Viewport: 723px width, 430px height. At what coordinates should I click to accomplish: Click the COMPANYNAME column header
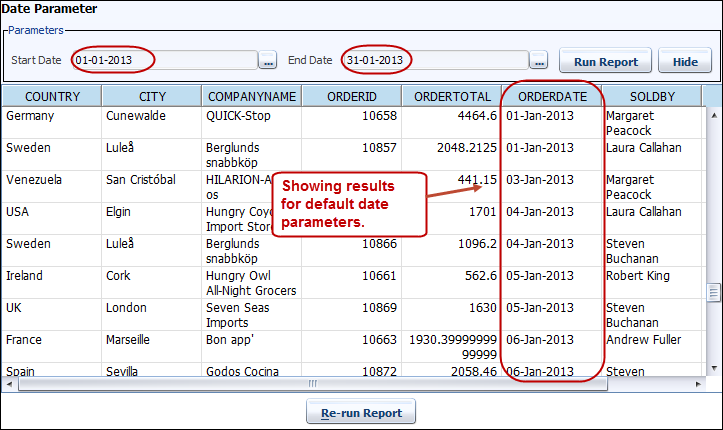[251, 96]
